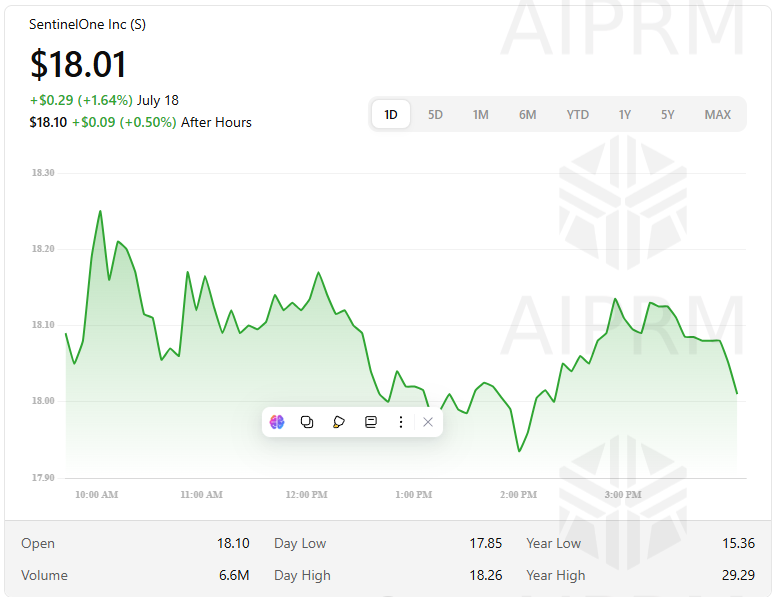
Task: Close the floating toolbar with X
Action: tap(428, 422)
